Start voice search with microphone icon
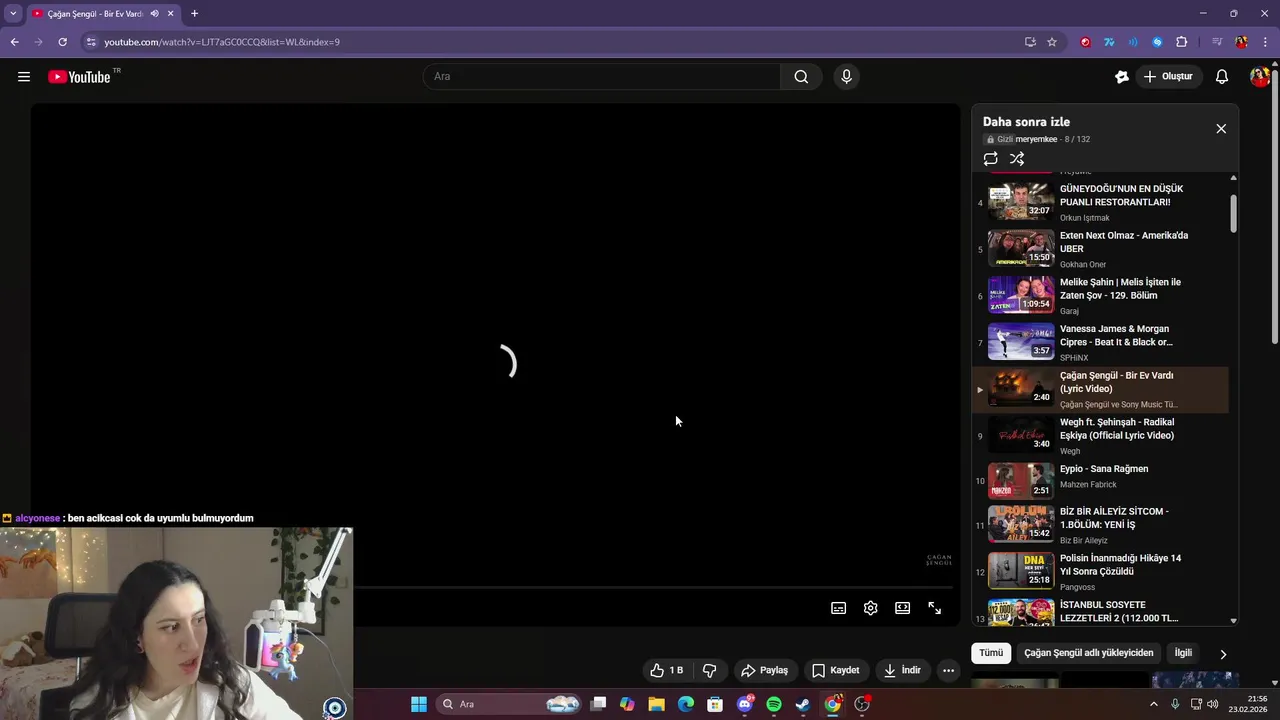Screen dimensions: 1280x720 (846, 77)
